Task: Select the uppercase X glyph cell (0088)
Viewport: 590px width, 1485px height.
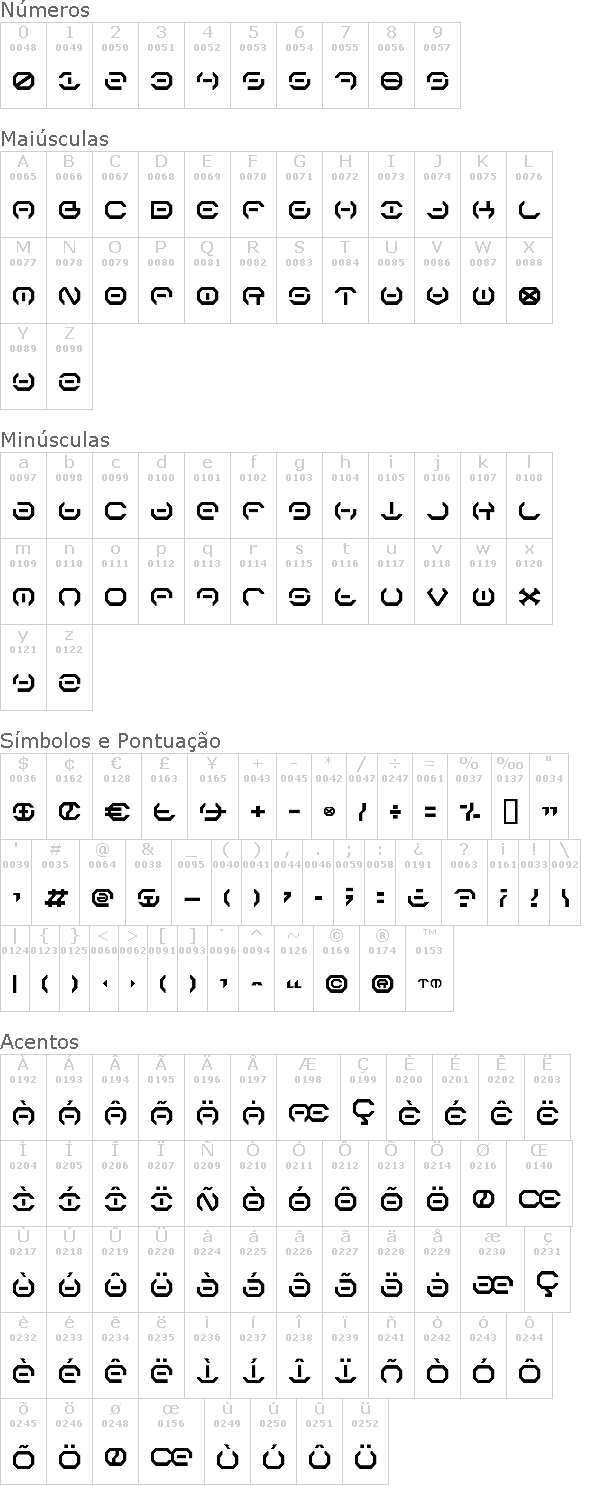Action: [529, 280]
